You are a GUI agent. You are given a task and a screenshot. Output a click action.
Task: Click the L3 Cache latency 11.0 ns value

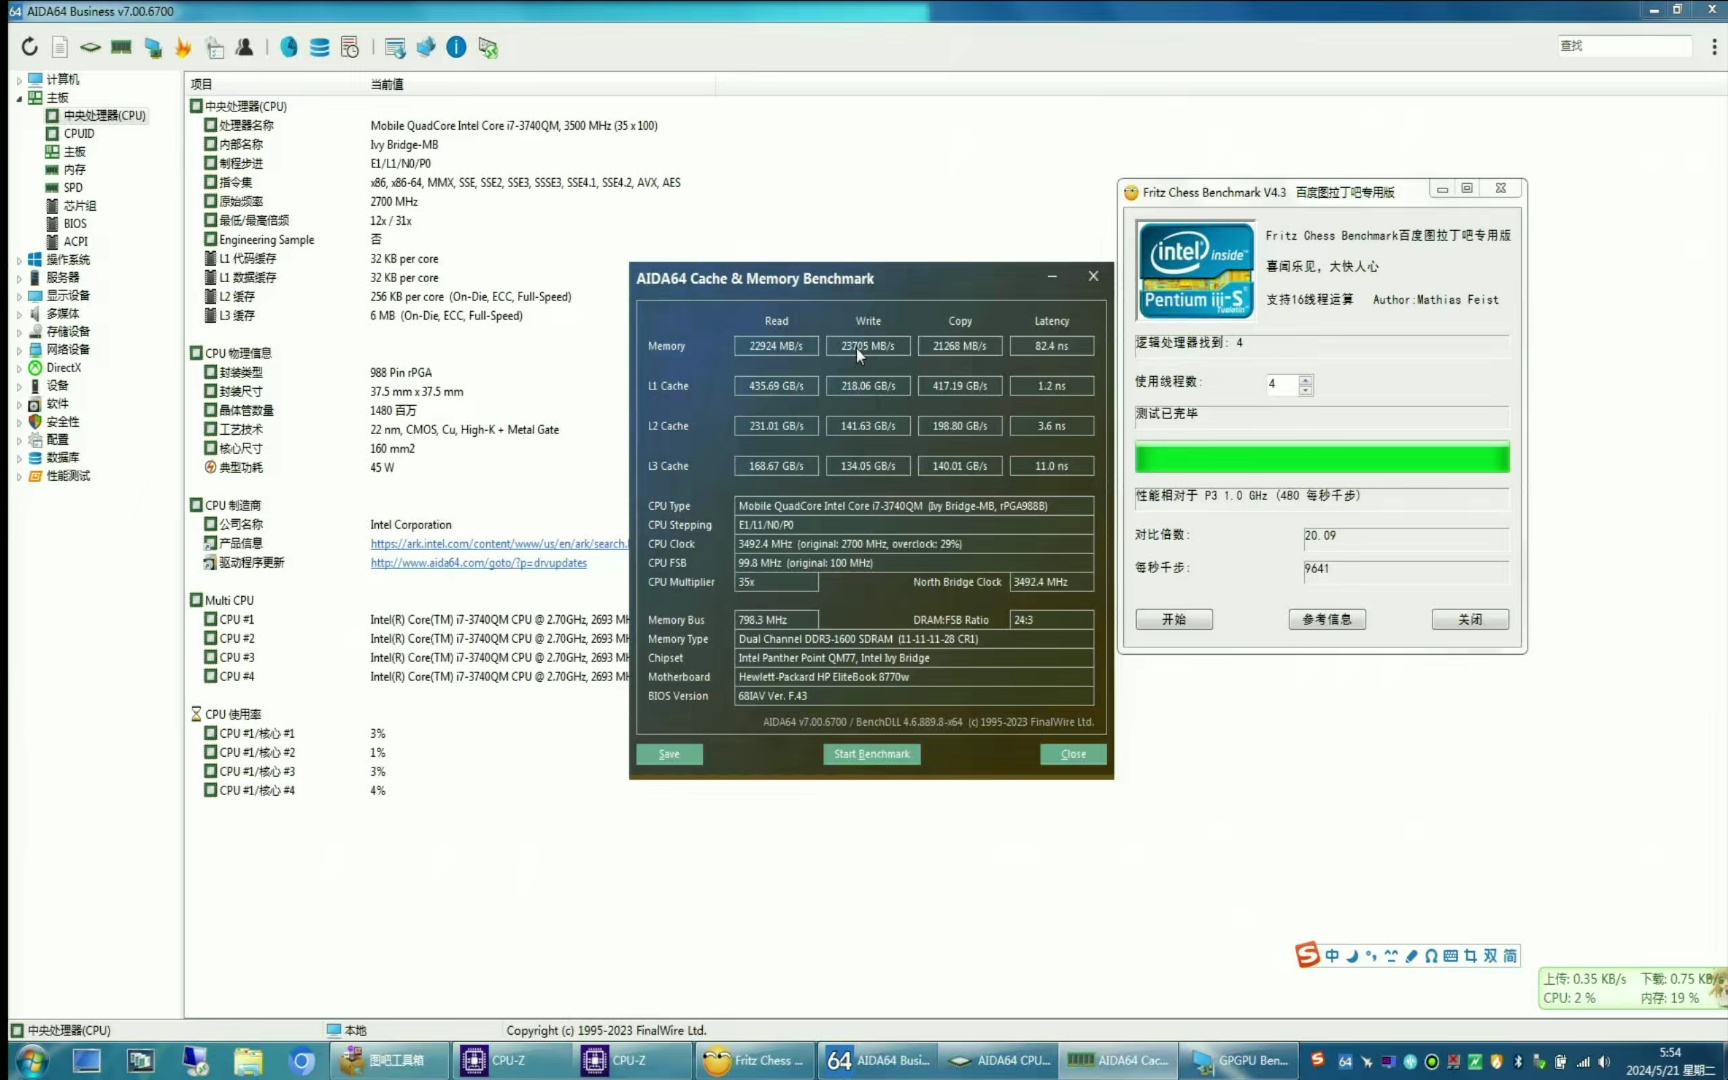(x=1051, y=466)
